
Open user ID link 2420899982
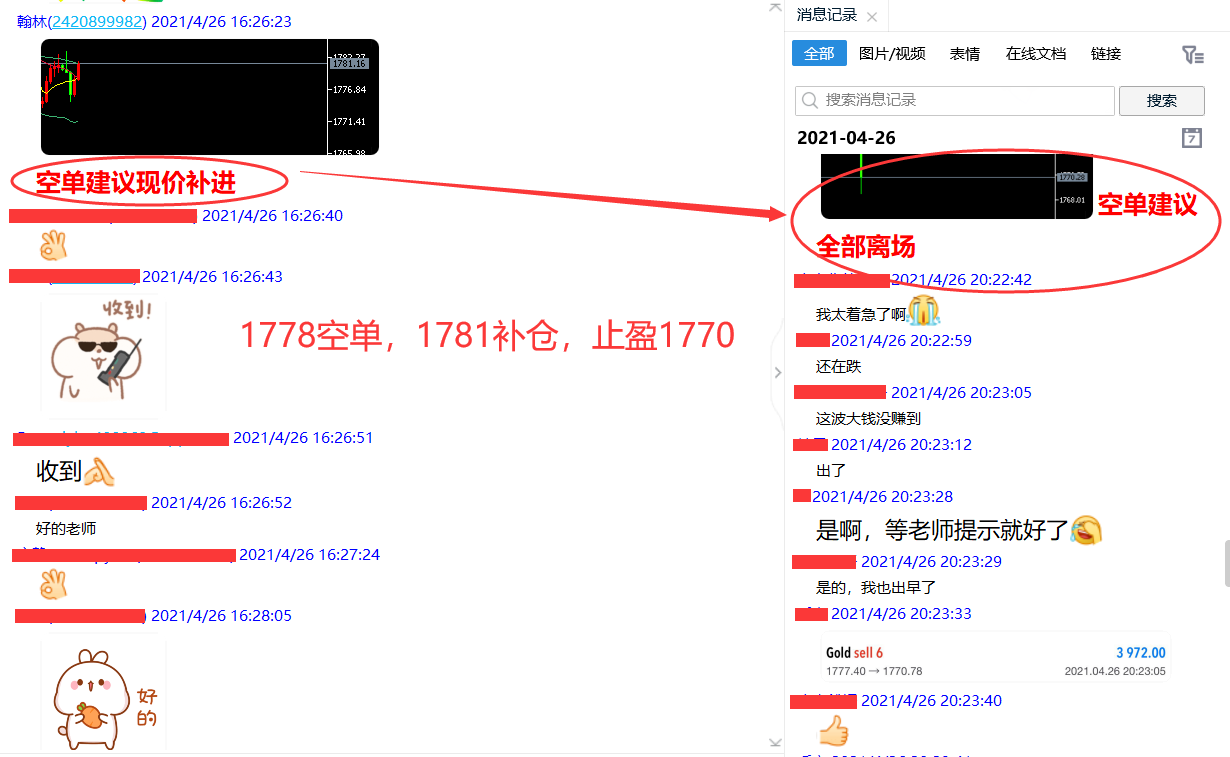[97, 21]
